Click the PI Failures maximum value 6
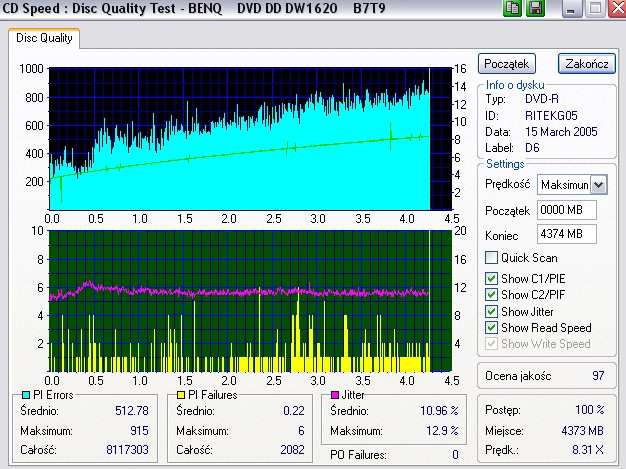626x469 pixels. (301, 431)
